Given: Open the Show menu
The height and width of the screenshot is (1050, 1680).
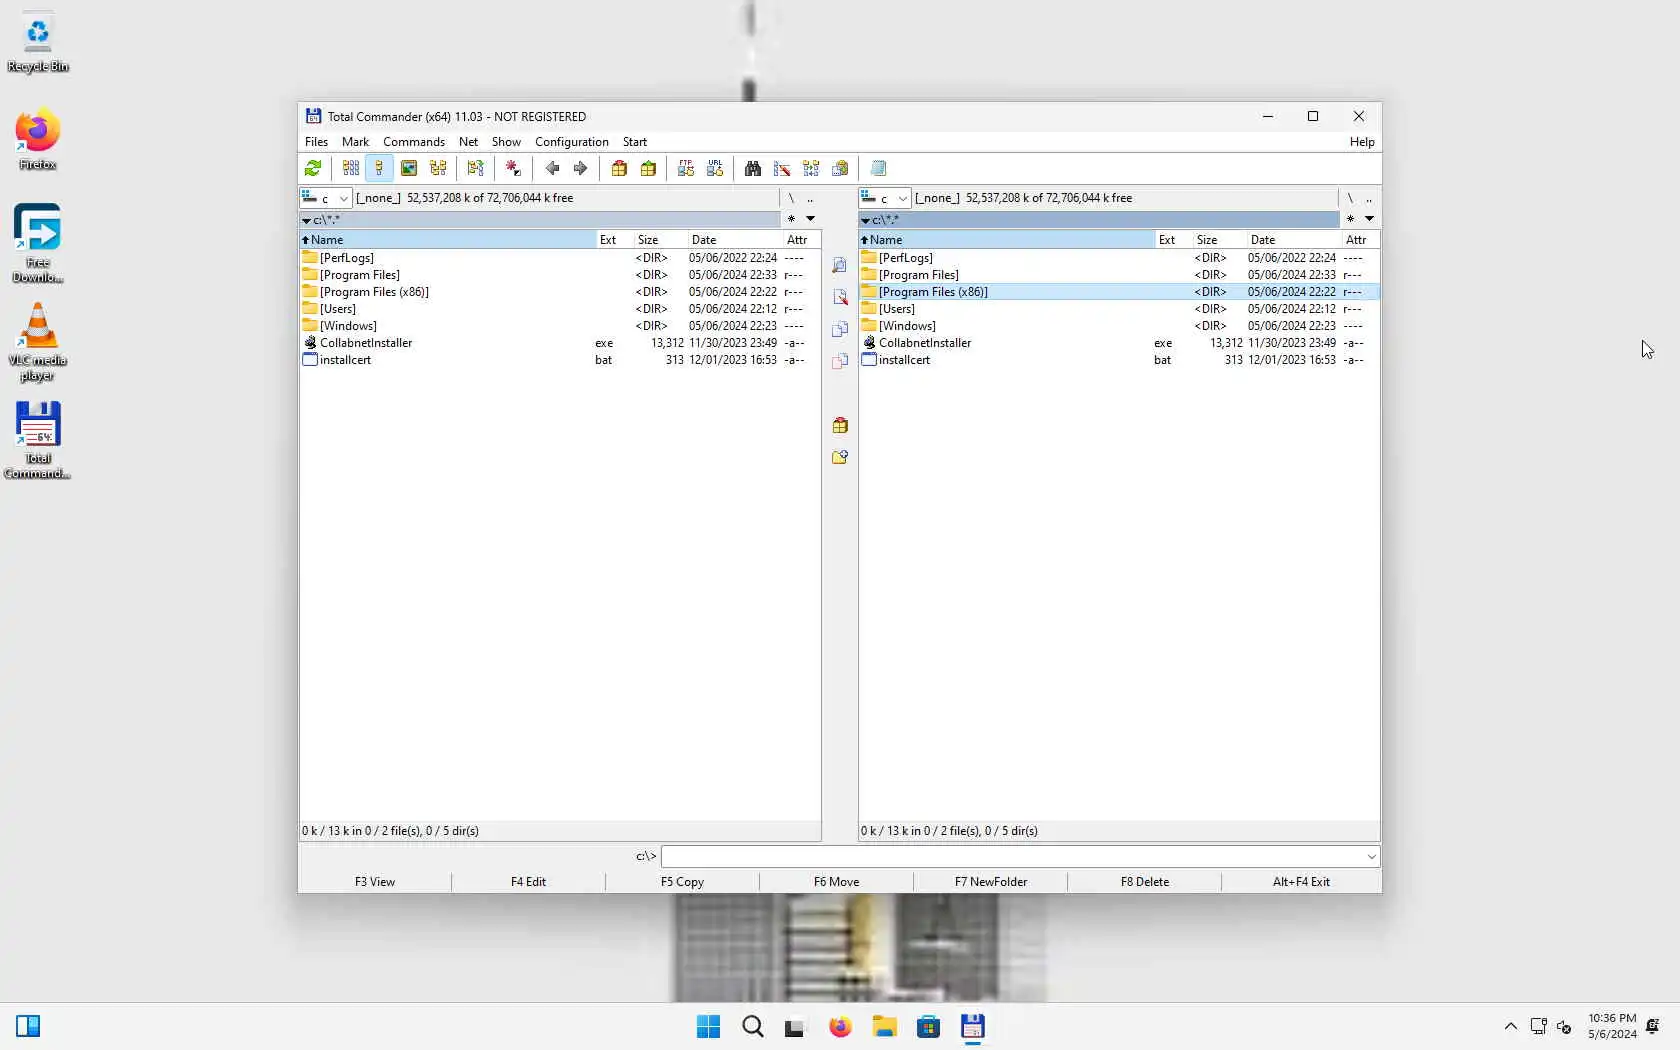Looking at the screenshot, I should tap(506, 142).
